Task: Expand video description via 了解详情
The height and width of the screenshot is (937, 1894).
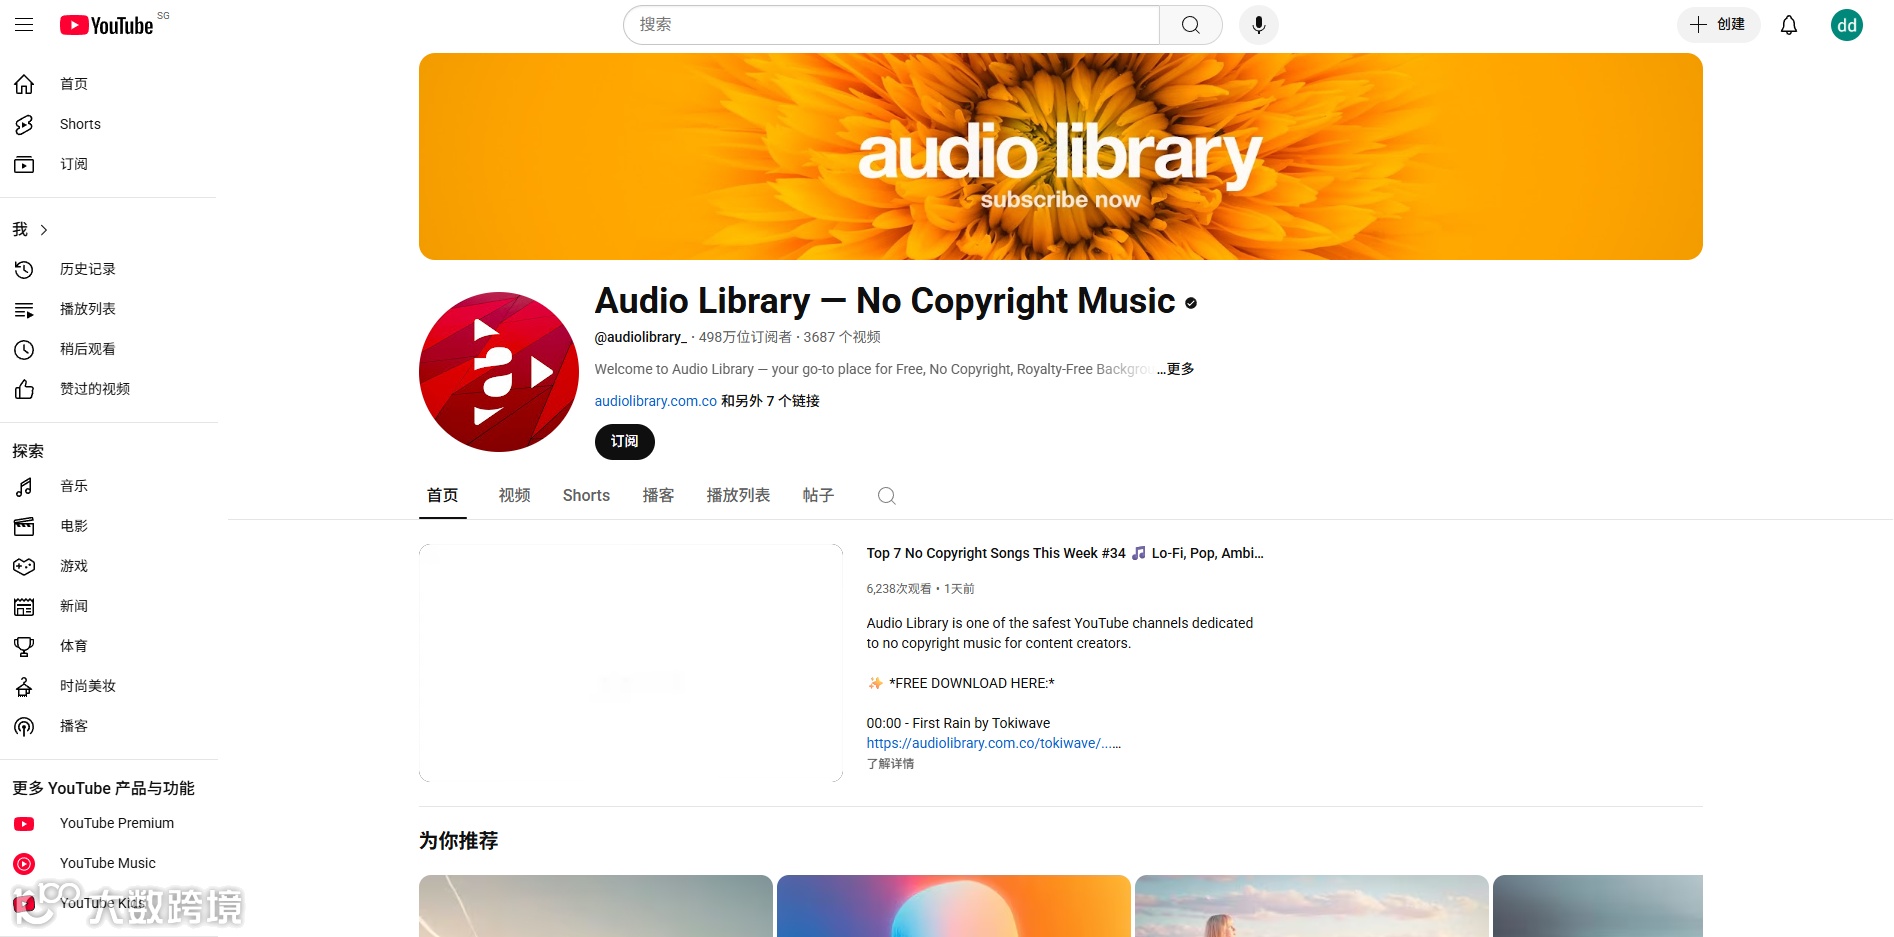Action: [x=890, y=763]
